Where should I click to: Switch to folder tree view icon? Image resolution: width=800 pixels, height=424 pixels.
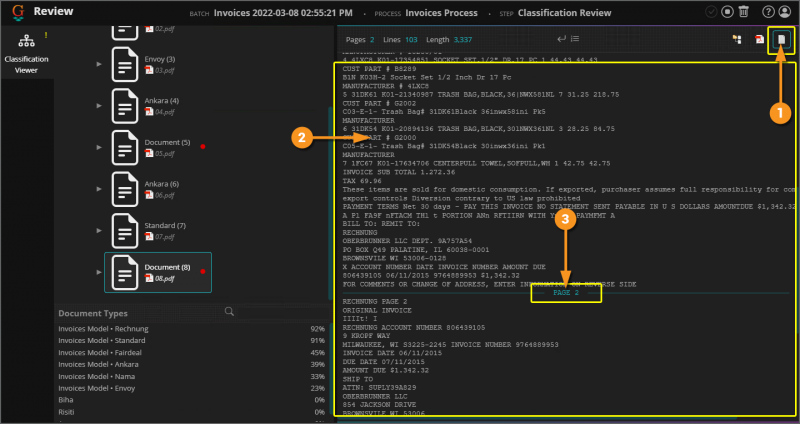click(737, 39)
